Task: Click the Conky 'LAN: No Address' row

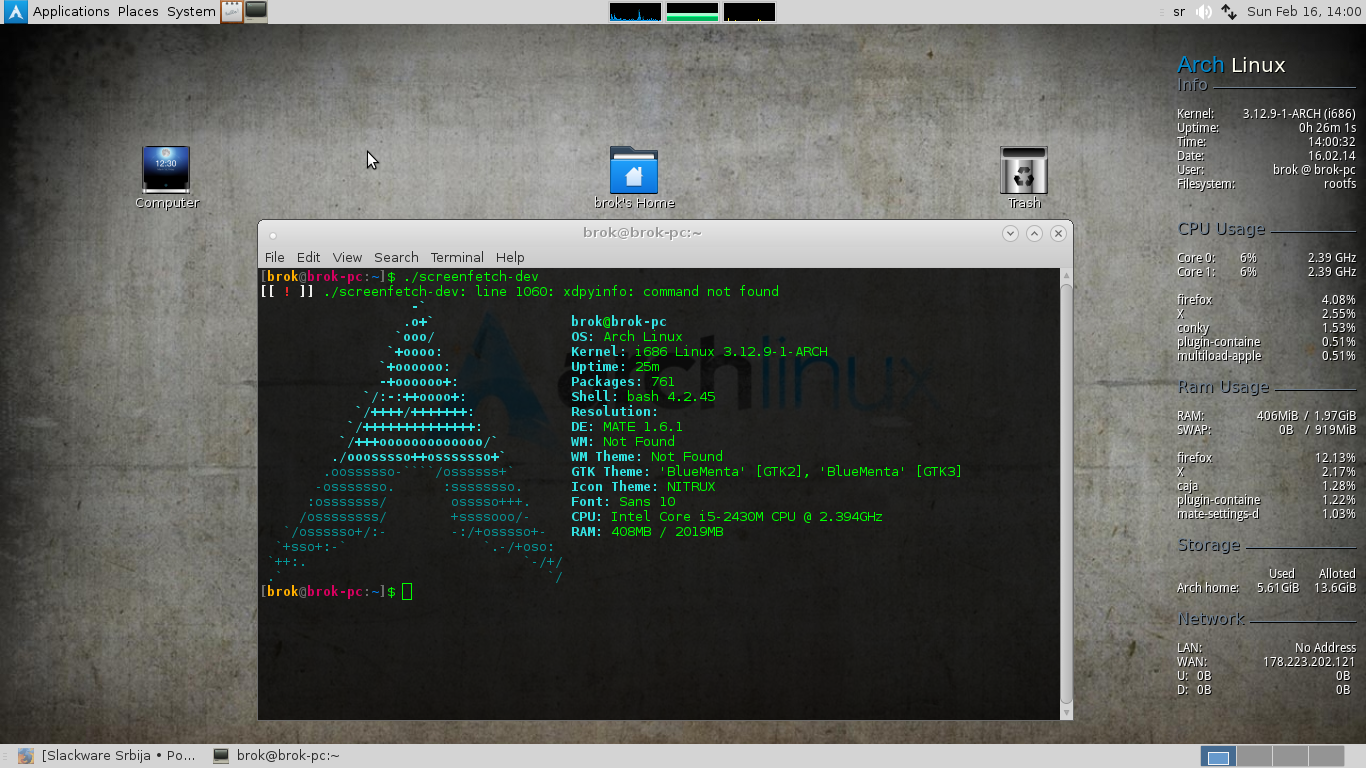Action: 1266,648
